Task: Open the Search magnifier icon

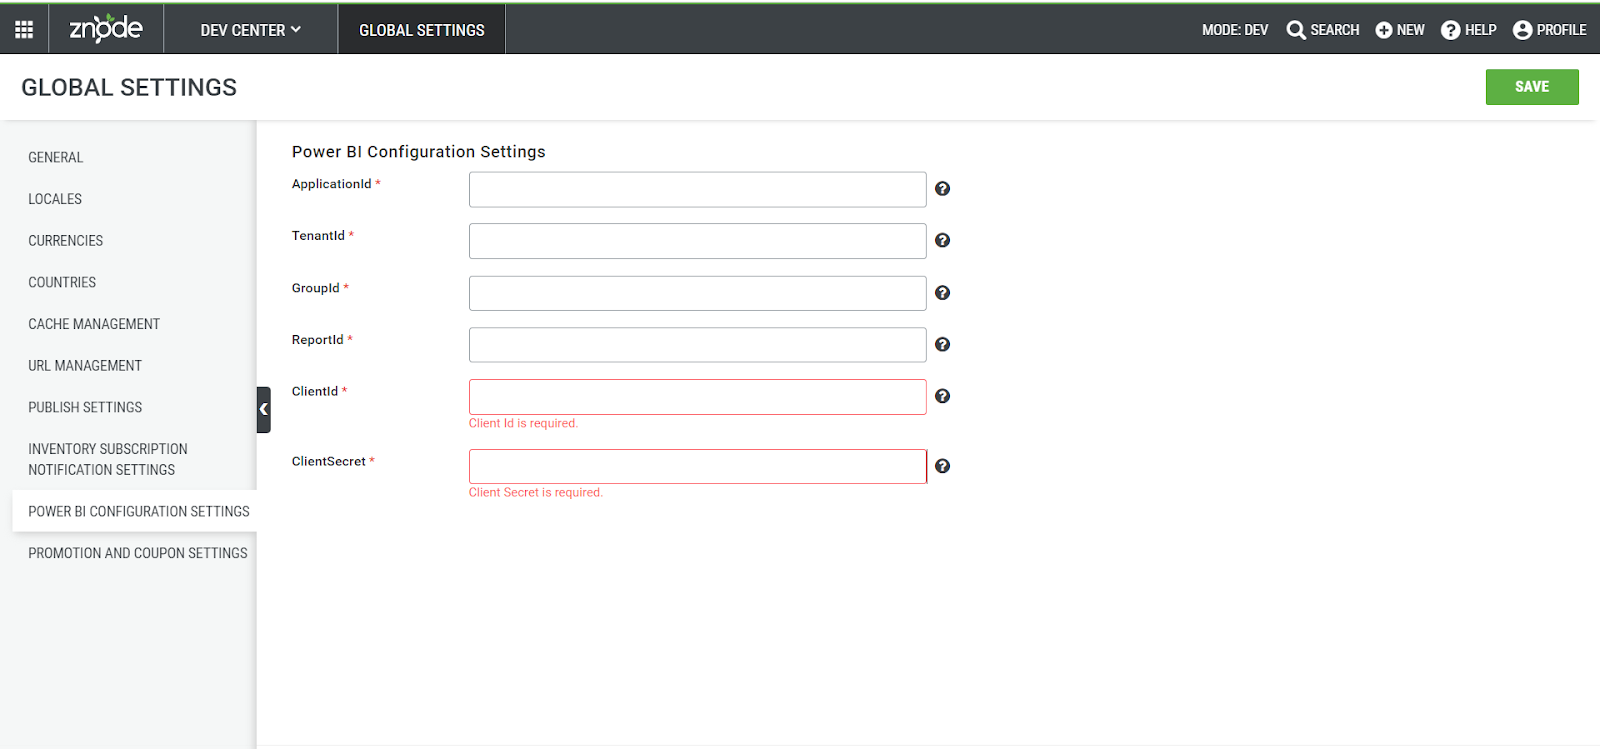Action: (1296, 30)
